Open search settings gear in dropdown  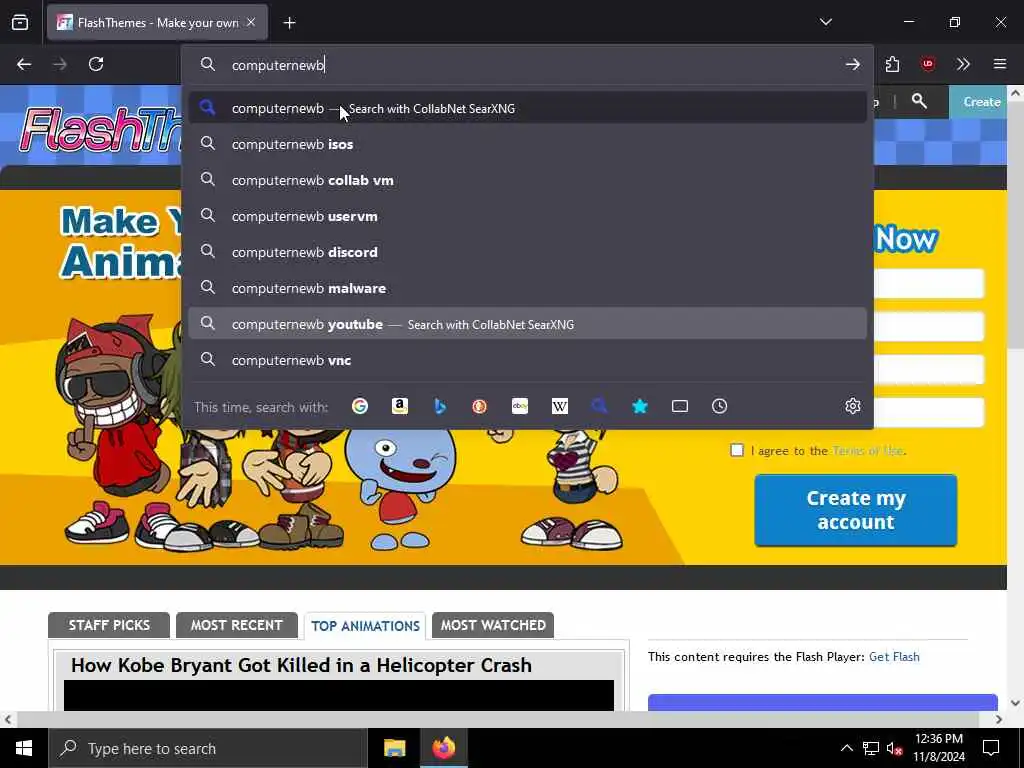click(x=852, y=406)
